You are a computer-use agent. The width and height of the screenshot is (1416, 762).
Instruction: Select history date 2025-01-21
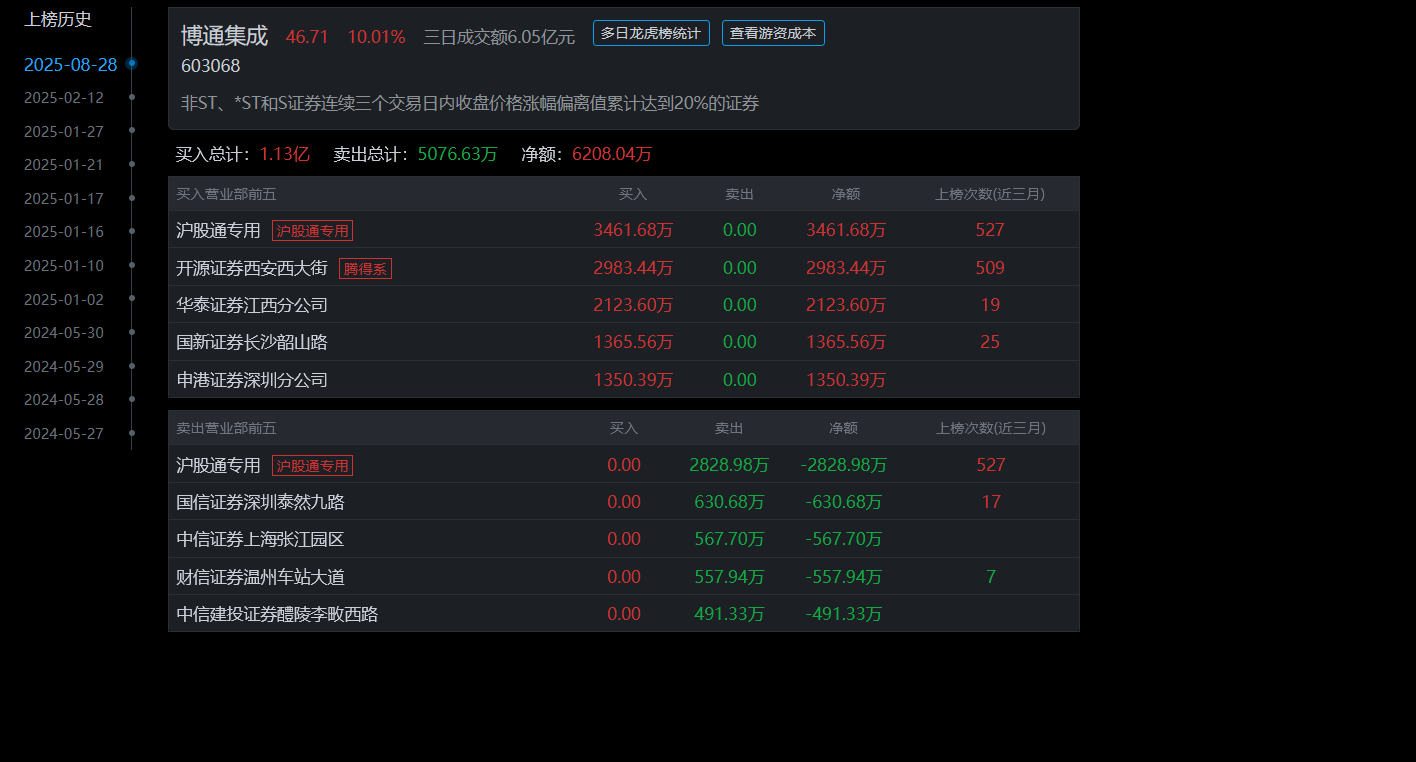64,165
